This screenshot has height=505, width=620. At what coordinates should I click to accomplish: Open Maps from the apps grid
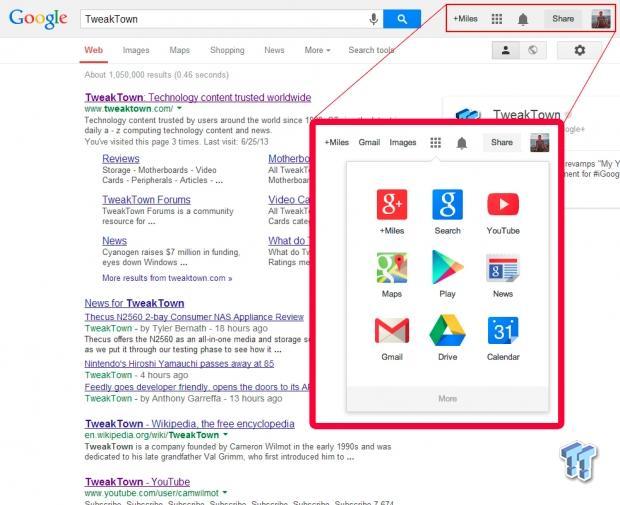click(392, 268)
